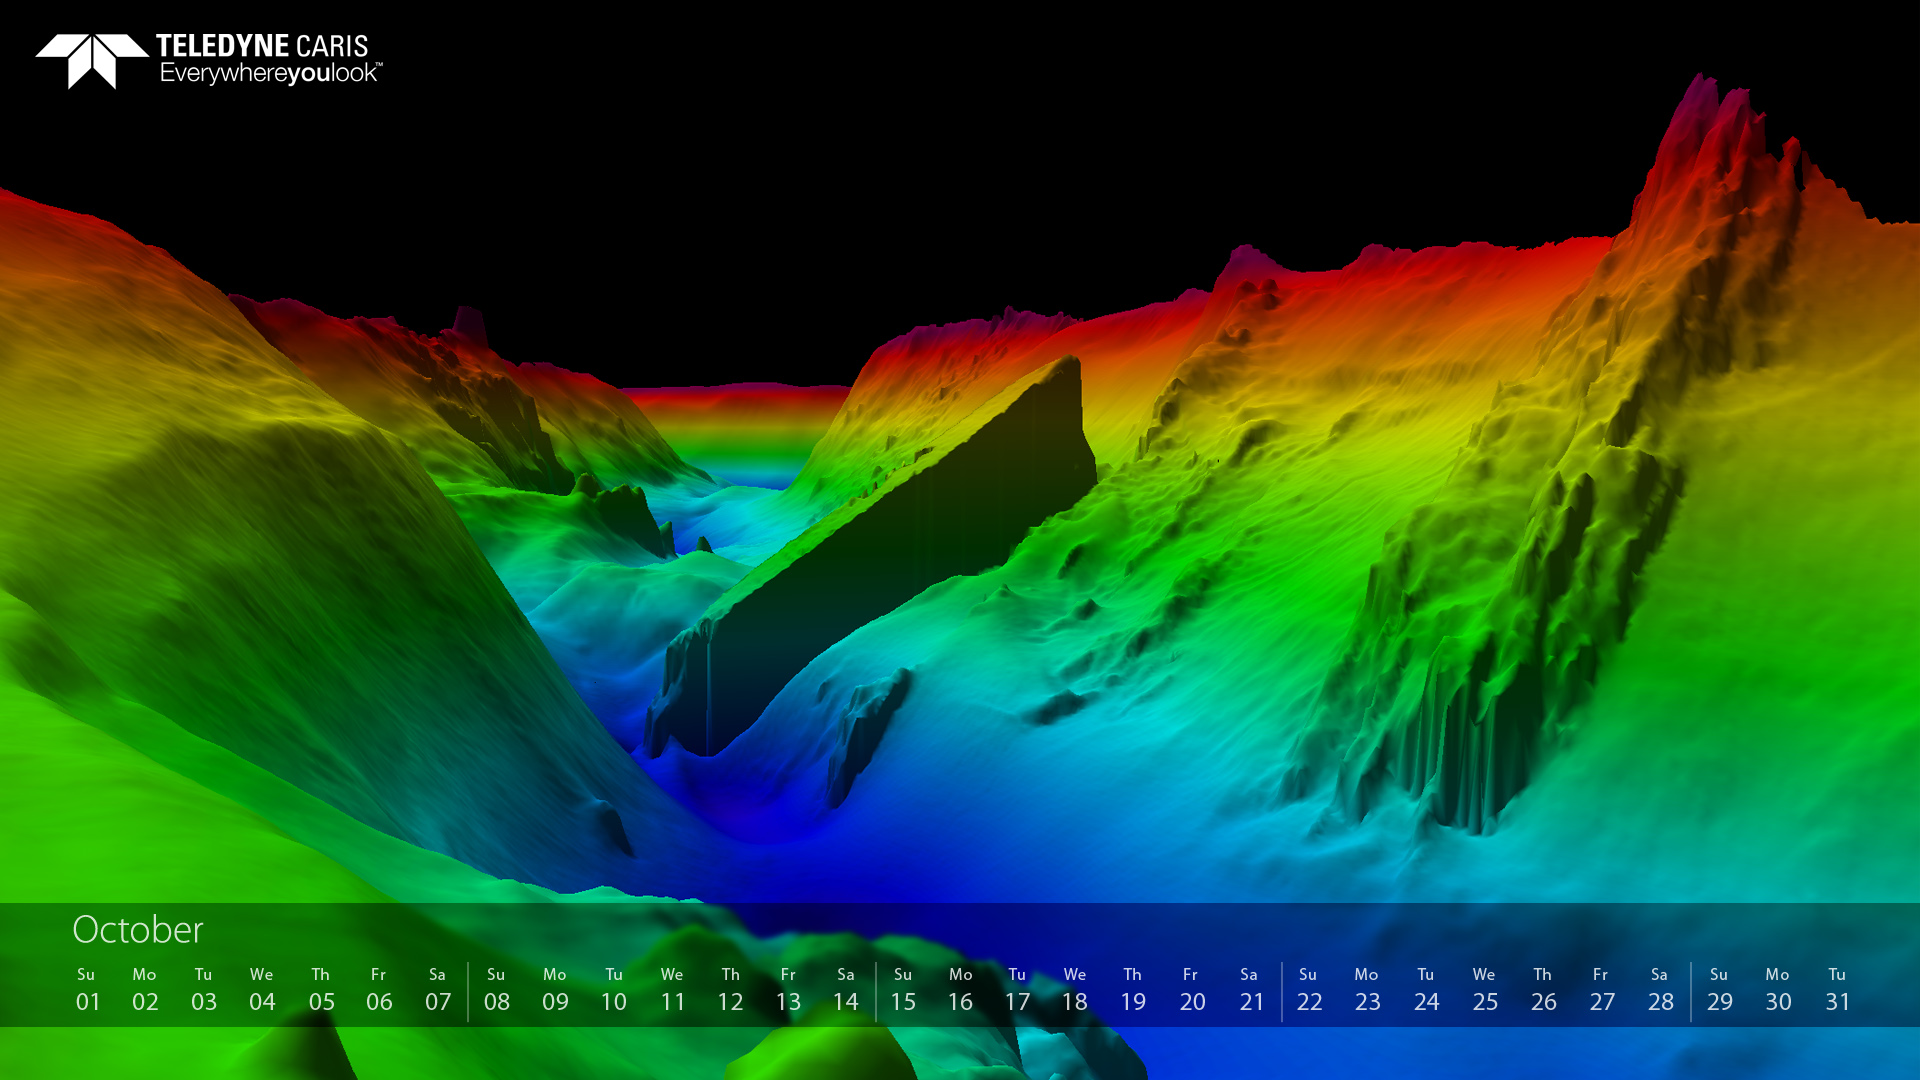Select calendar date 05
Screen dimensions: 1920x1080
322,1002
